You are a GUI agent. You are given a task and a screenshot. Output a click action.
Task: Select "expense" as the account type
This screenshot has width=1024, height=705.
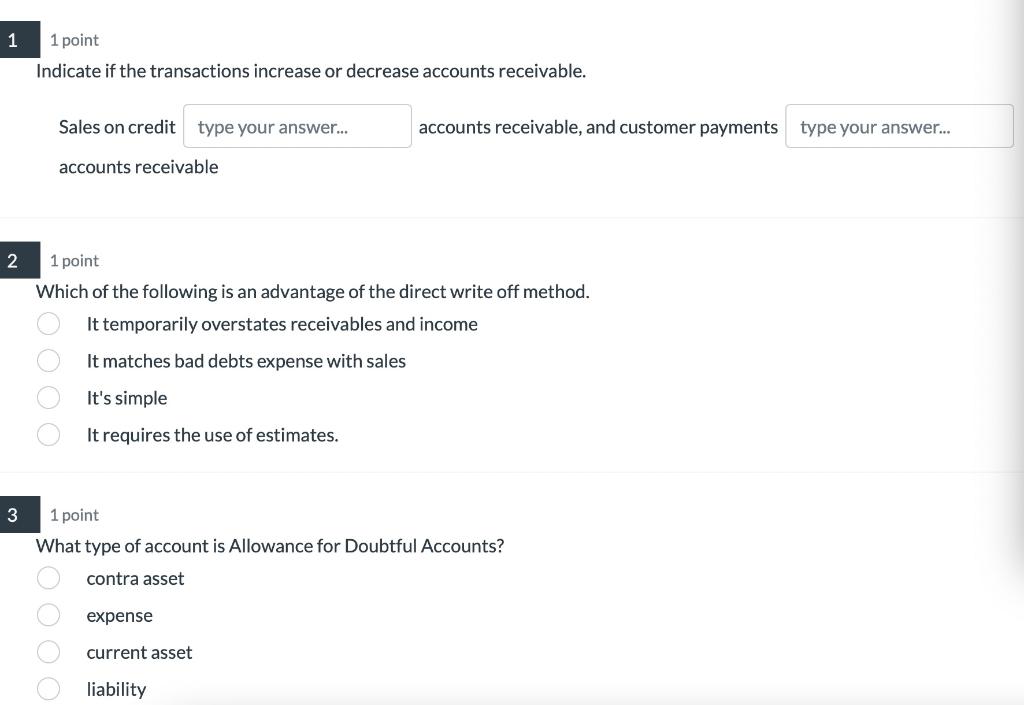48,614
